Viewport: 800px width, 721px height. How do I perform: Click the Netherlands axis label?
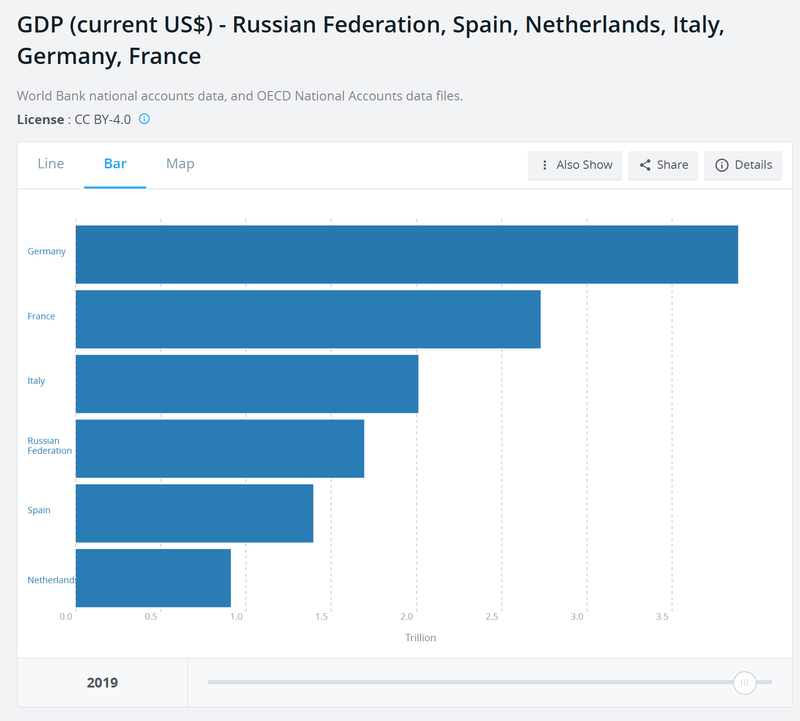[52, 580]
